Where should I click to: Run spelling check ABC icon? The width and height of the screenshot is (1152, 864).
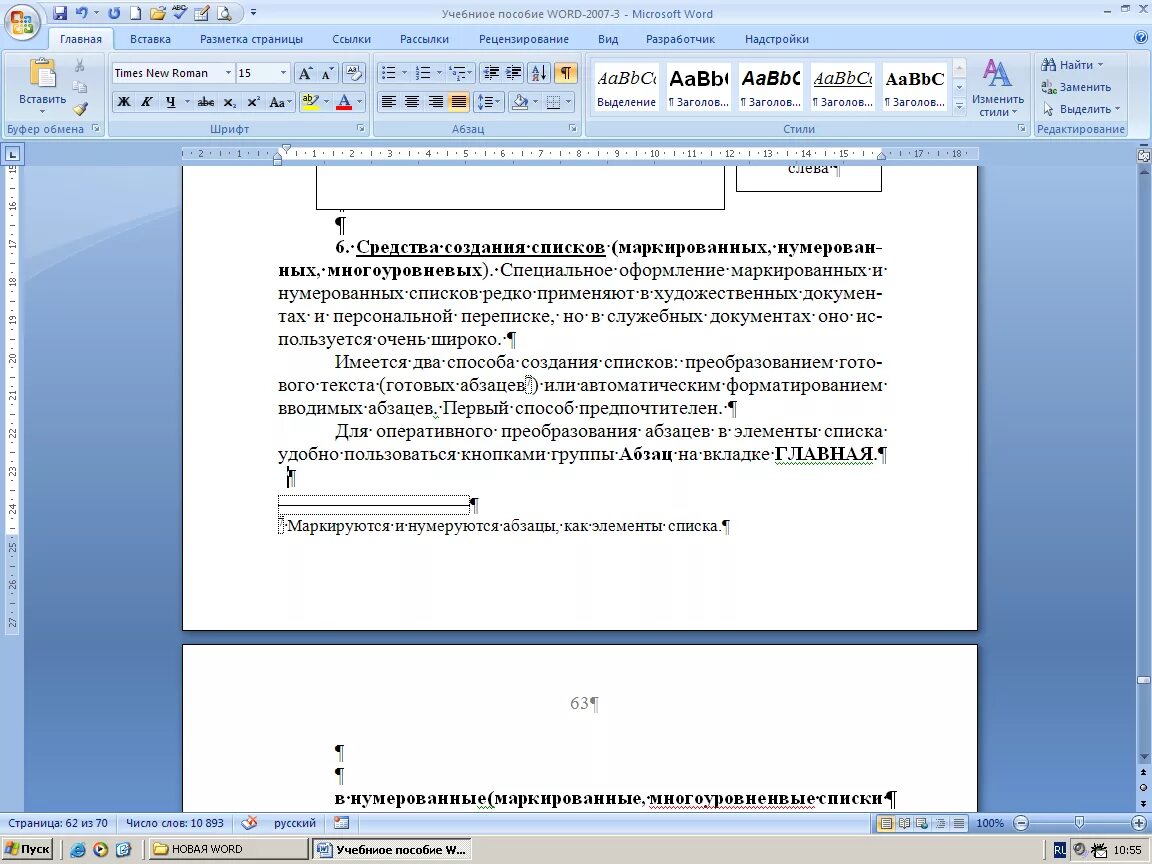click(180, 13)
